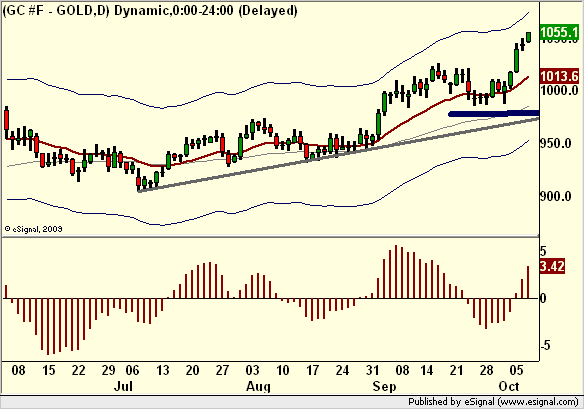Click the date label '21' on time axis
This screenshot has height=409, width=584.
click(456, 370)
